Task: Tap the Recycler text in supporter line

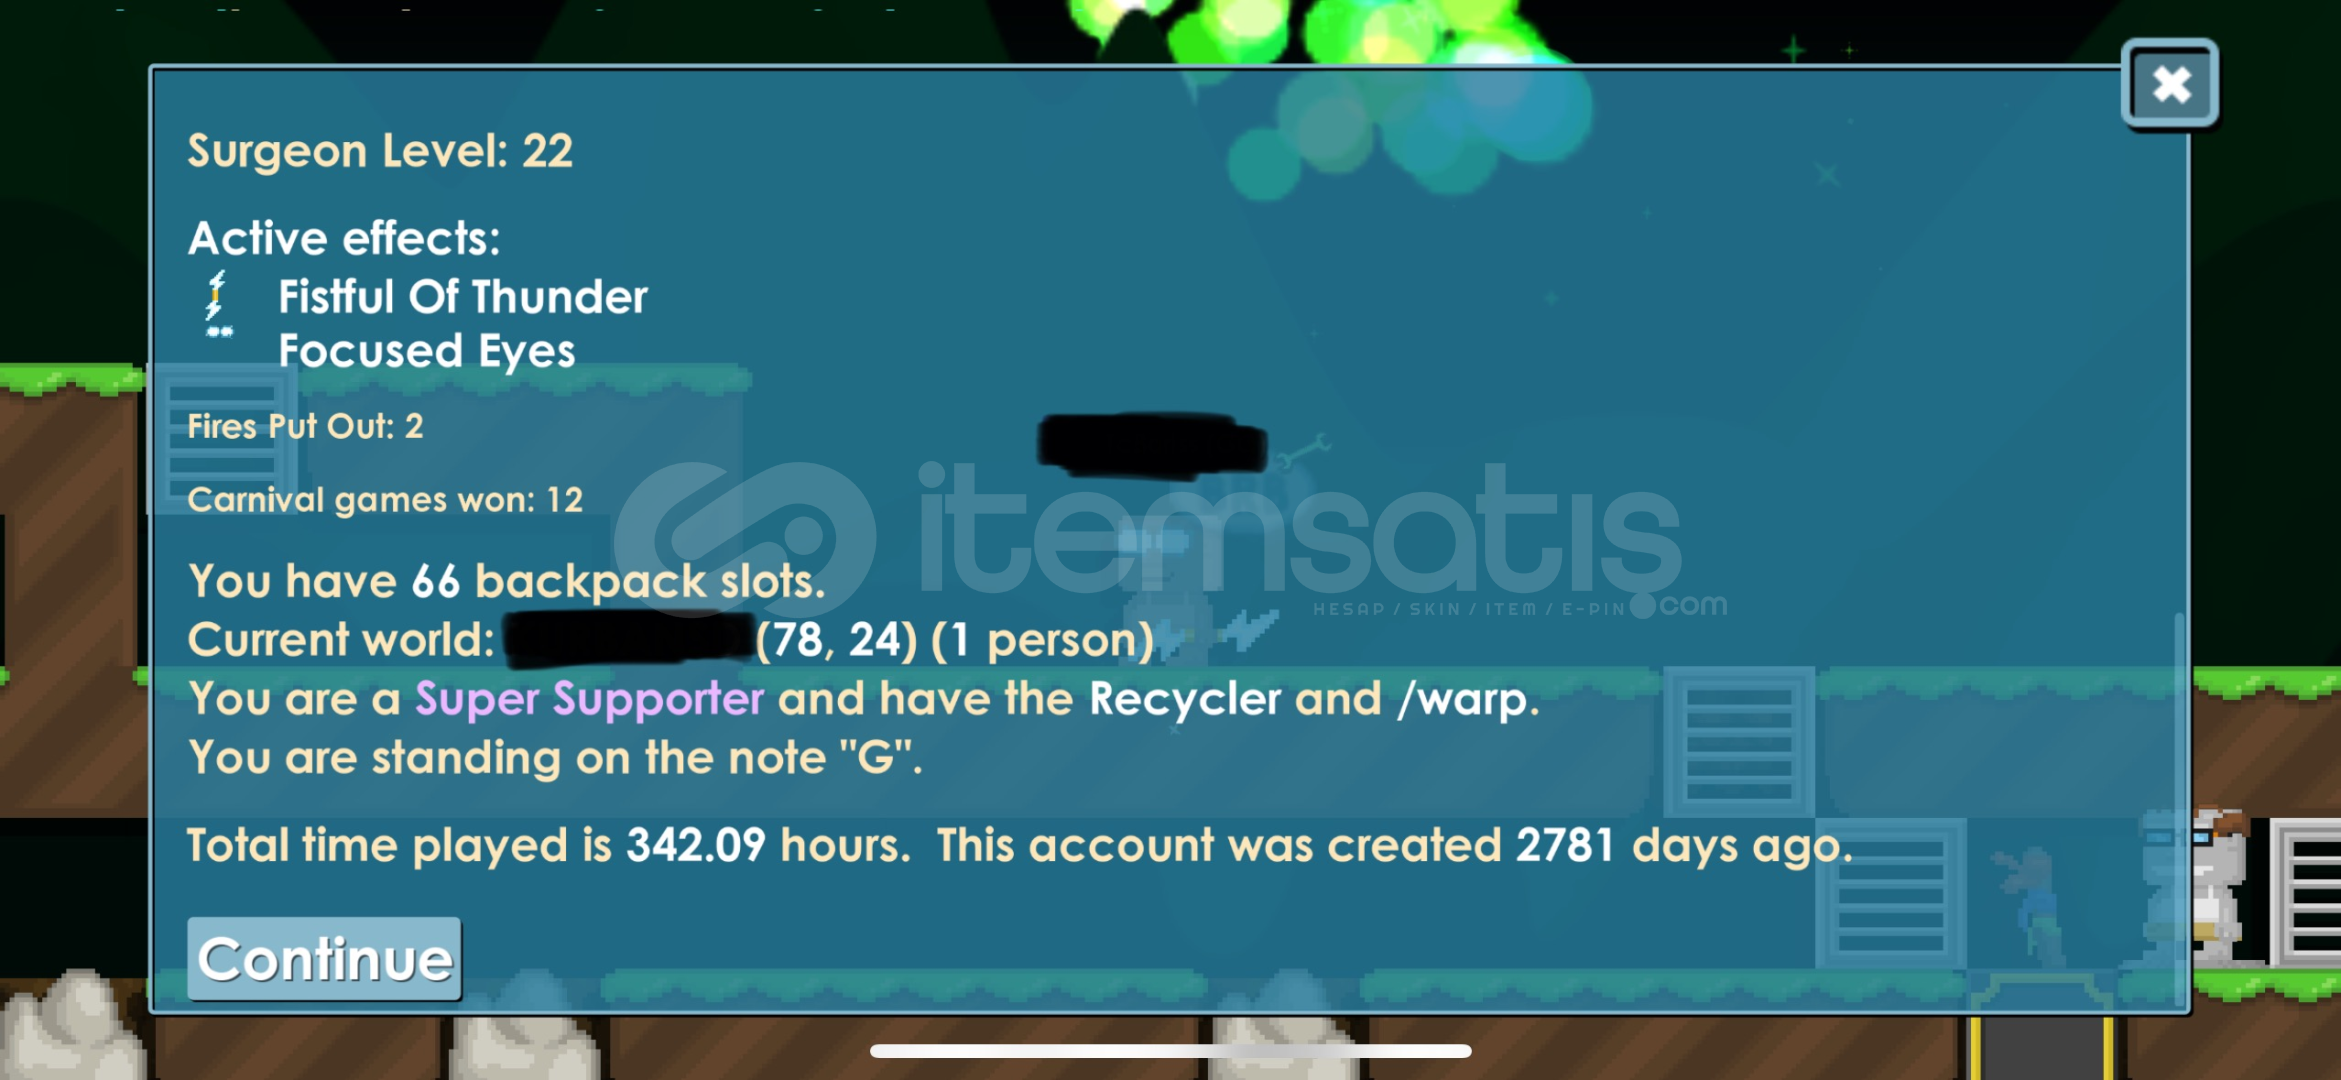Action: [1184, 699]
